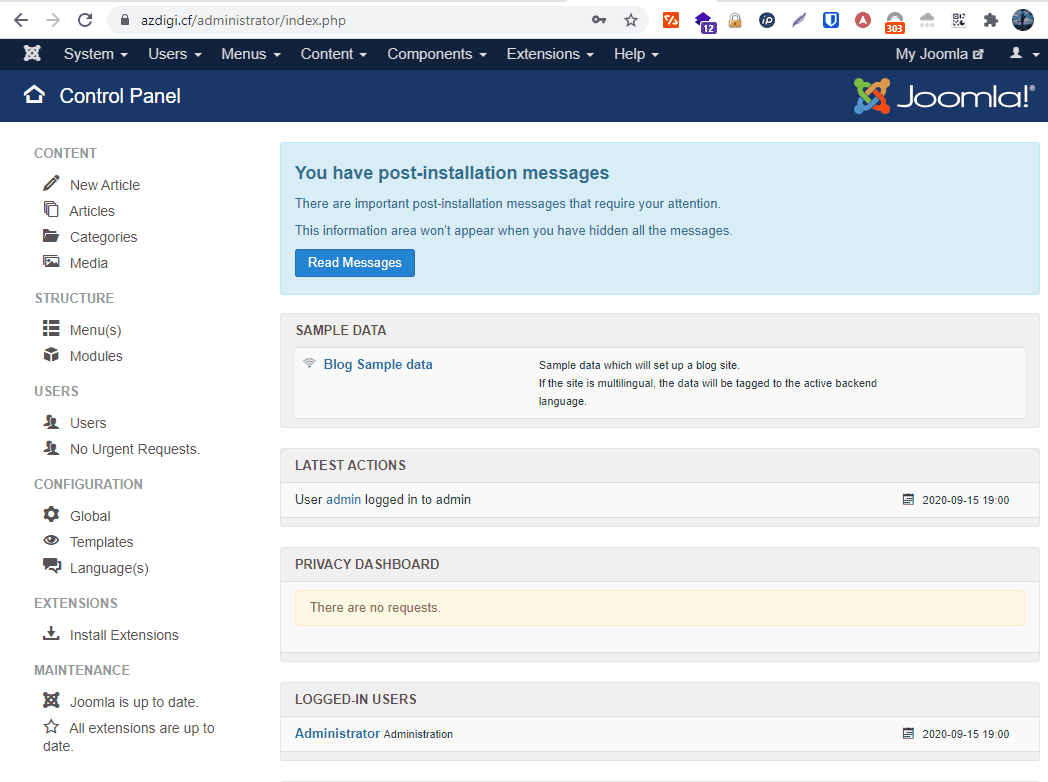This screenshot has width=1048, height=782.
Task: Click the pencil icon beside New Article
Action: [x=51, y=184]
